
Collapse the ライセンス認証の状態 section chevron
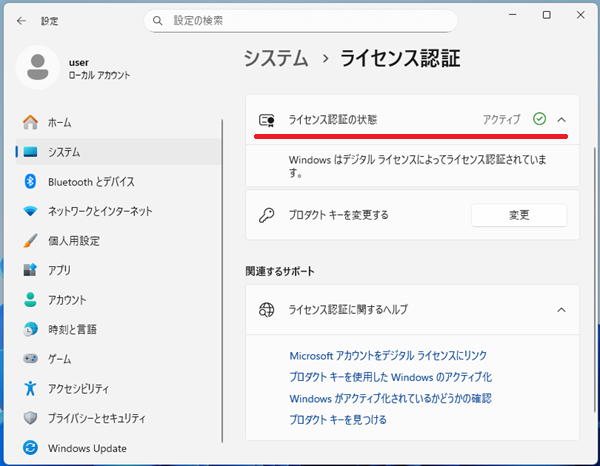coord(561,119)
